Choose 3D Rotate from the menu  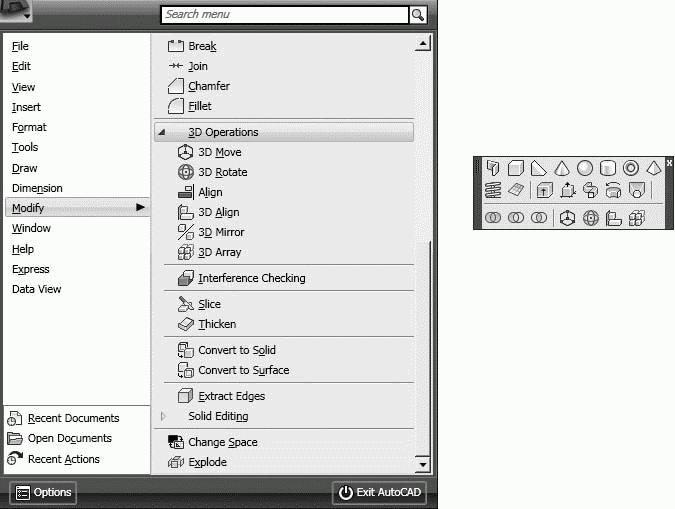pyautogui.click(x=222, y=172)
